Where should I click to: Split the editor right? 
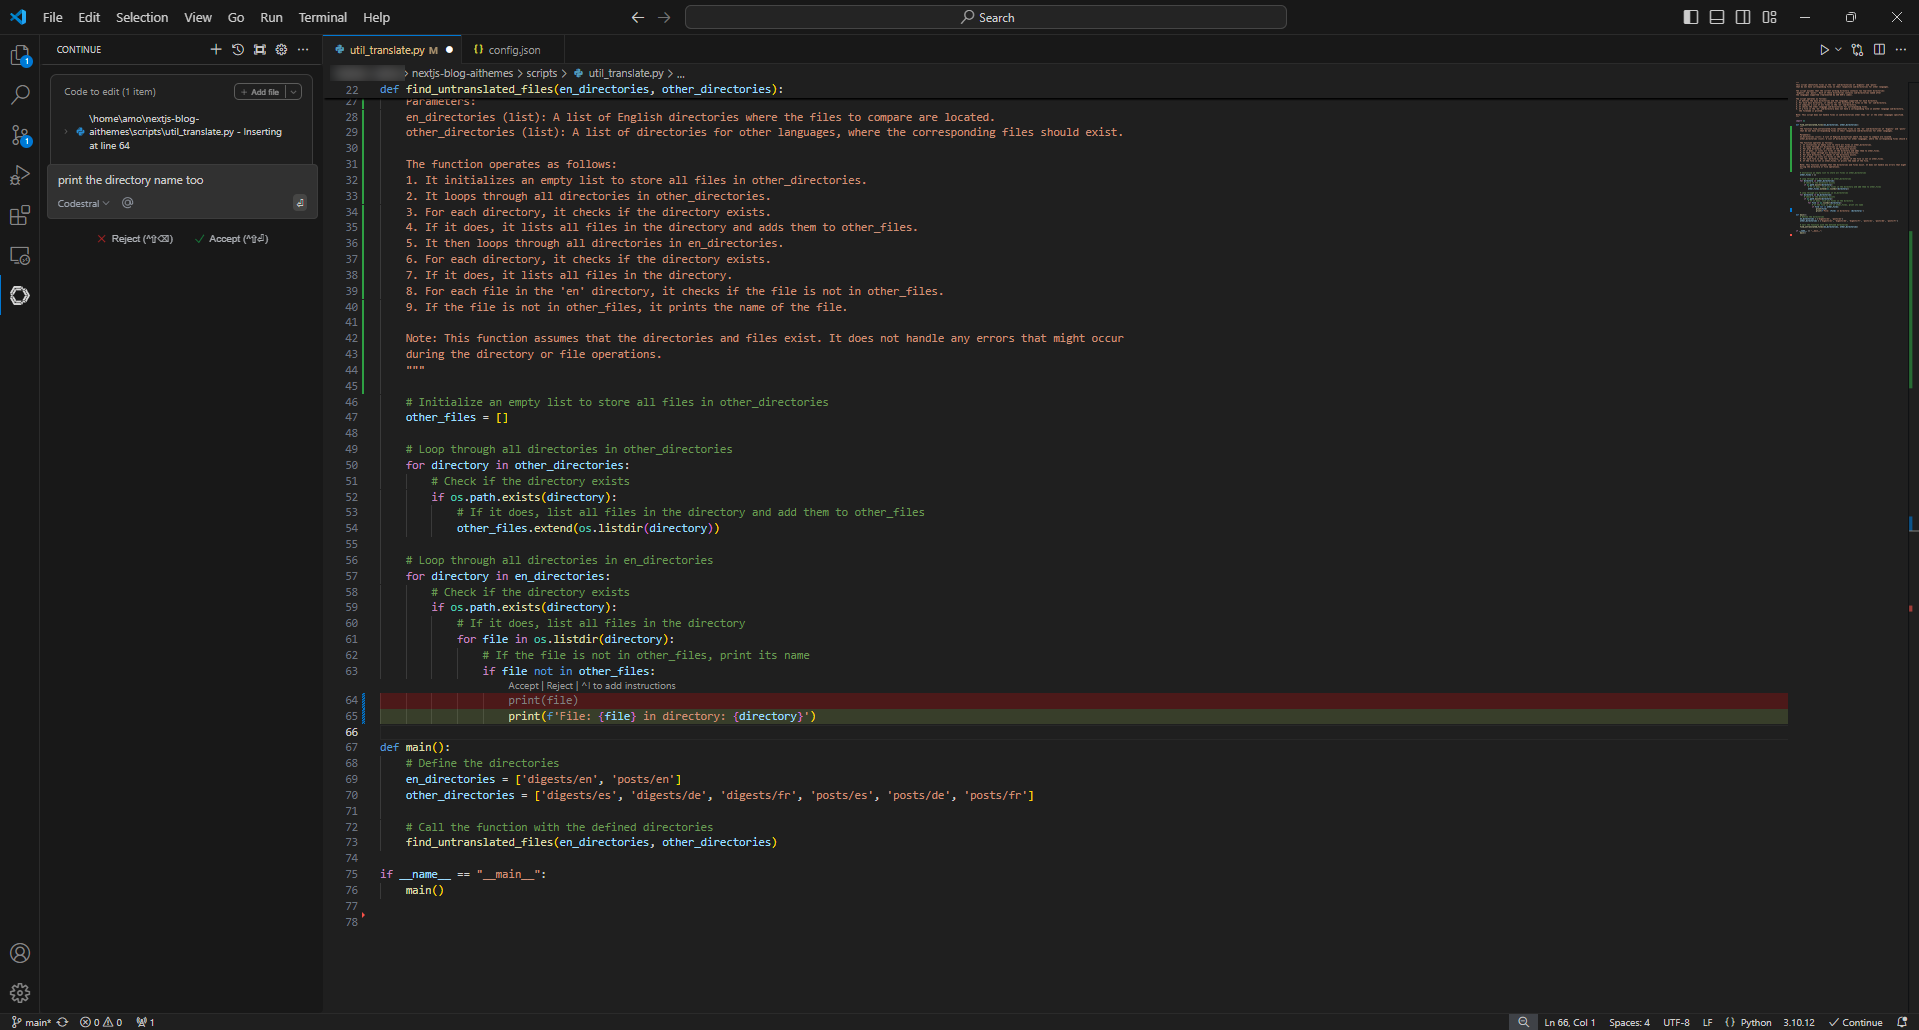1879,49
